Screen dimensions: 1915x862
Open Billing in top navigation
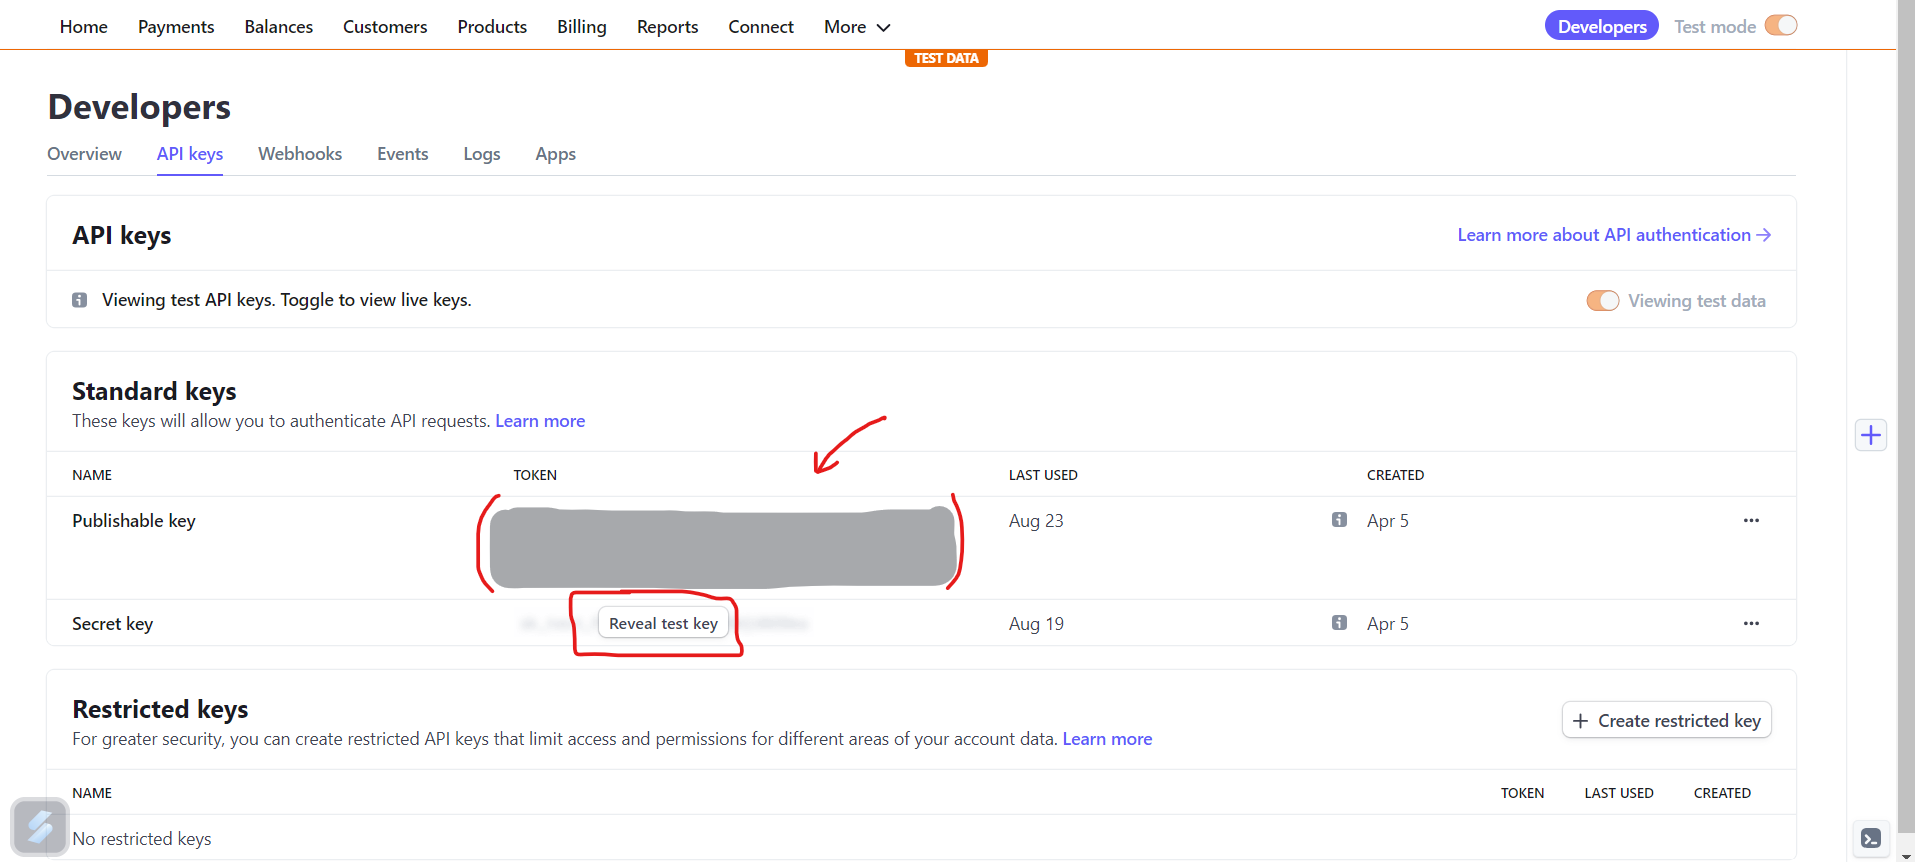tap(582, 27)
